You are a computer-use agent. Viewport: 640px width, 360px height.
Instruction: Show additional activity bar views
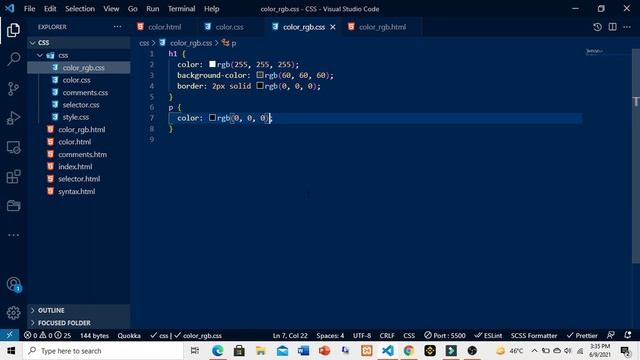(x=13, y=235)
